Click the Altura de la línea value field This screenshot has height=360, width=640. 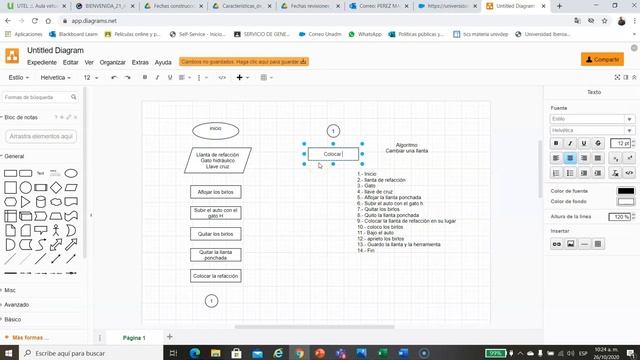click(619, 217)
